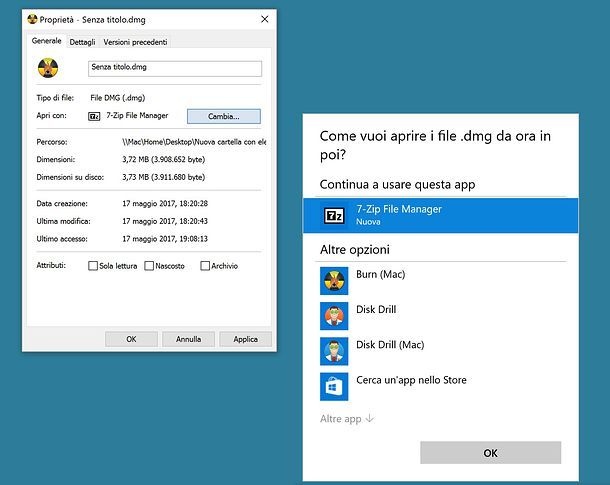Open the Versioni precedenti tab
The width and height of the screenshot is (610, 485).
[x=135, y=42]
